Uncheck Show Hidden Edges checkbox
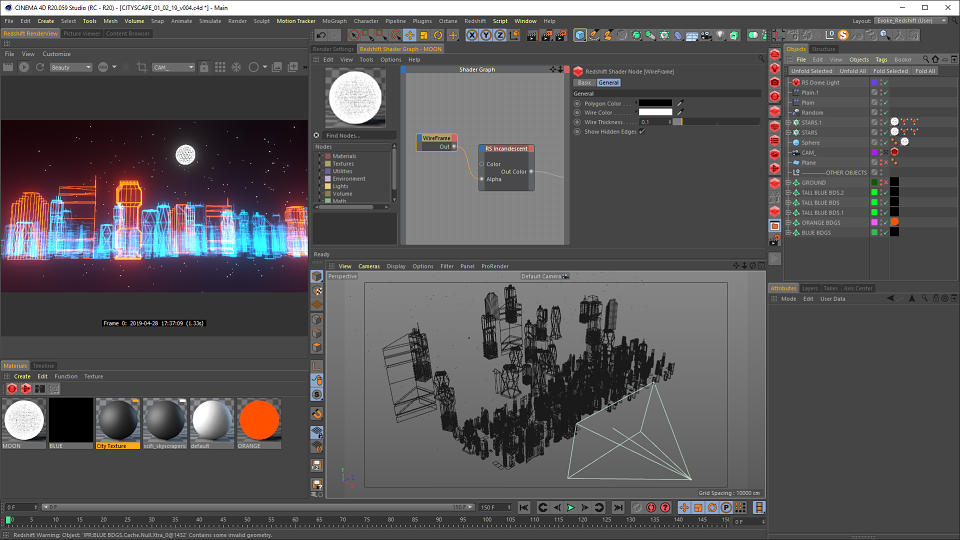Image resolution: width=960 pixels, height=540 pixels. (x=642, y=132)
